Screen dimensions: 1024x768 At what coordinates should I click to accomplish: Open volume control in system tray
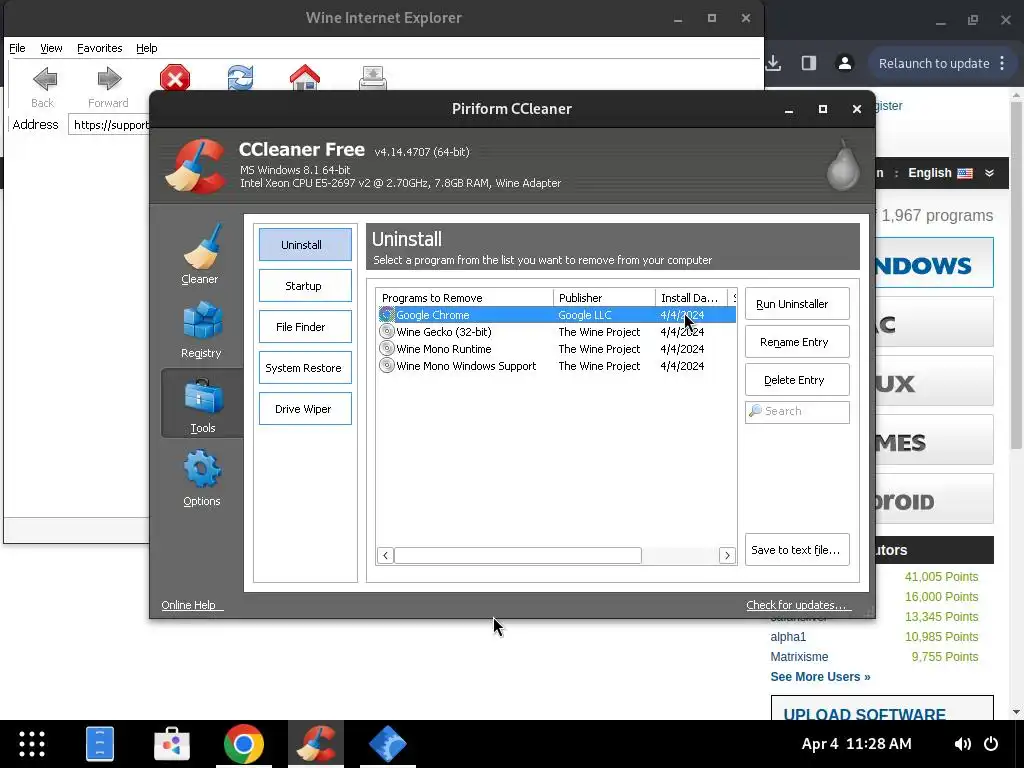tap(962, 744)
